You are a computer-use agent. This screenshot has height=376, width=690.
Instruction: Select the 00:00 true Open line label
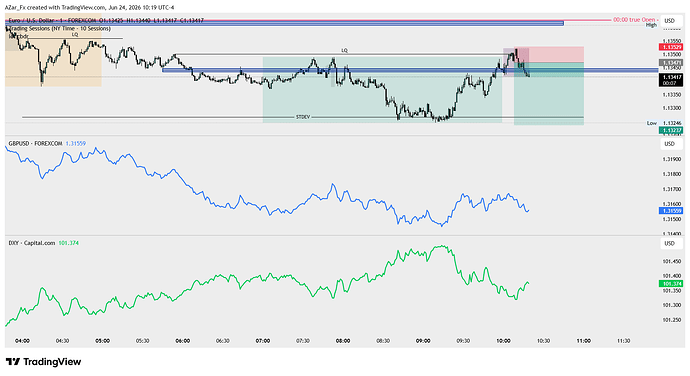635,20
